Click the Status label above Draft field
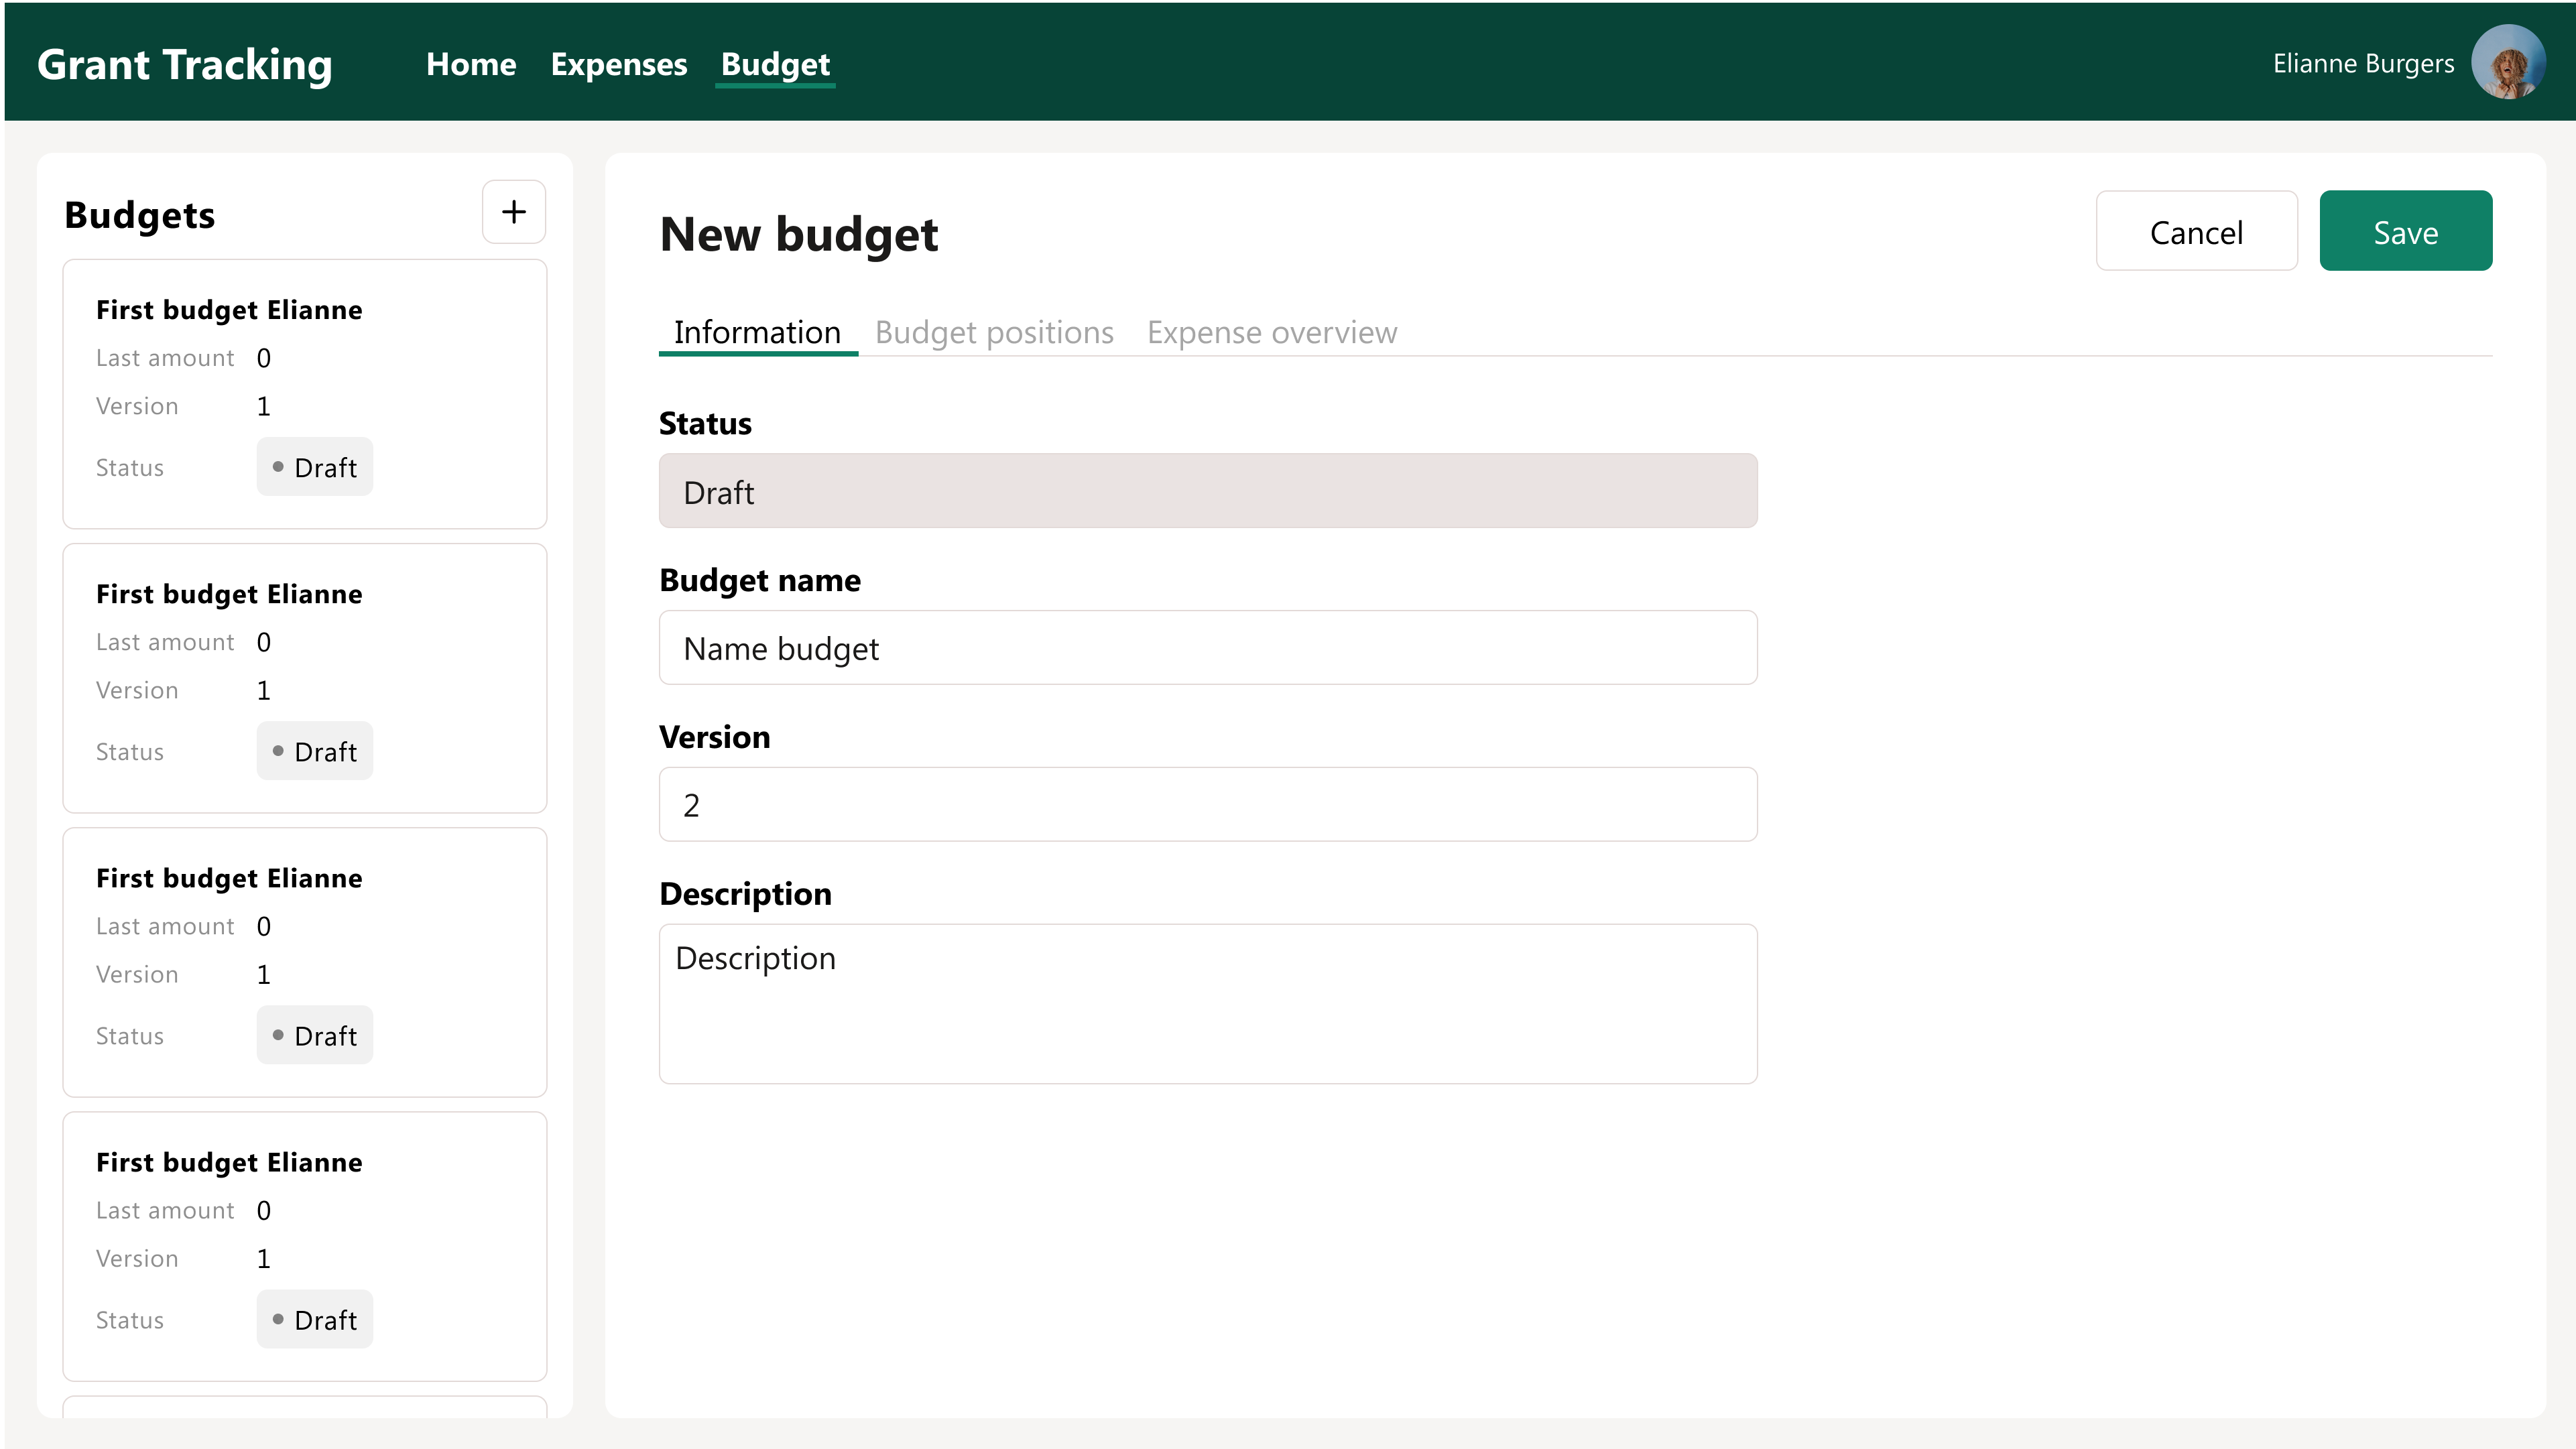Image resolution: width=2576 pixels, height=1449 pixels. coord(705,424)
